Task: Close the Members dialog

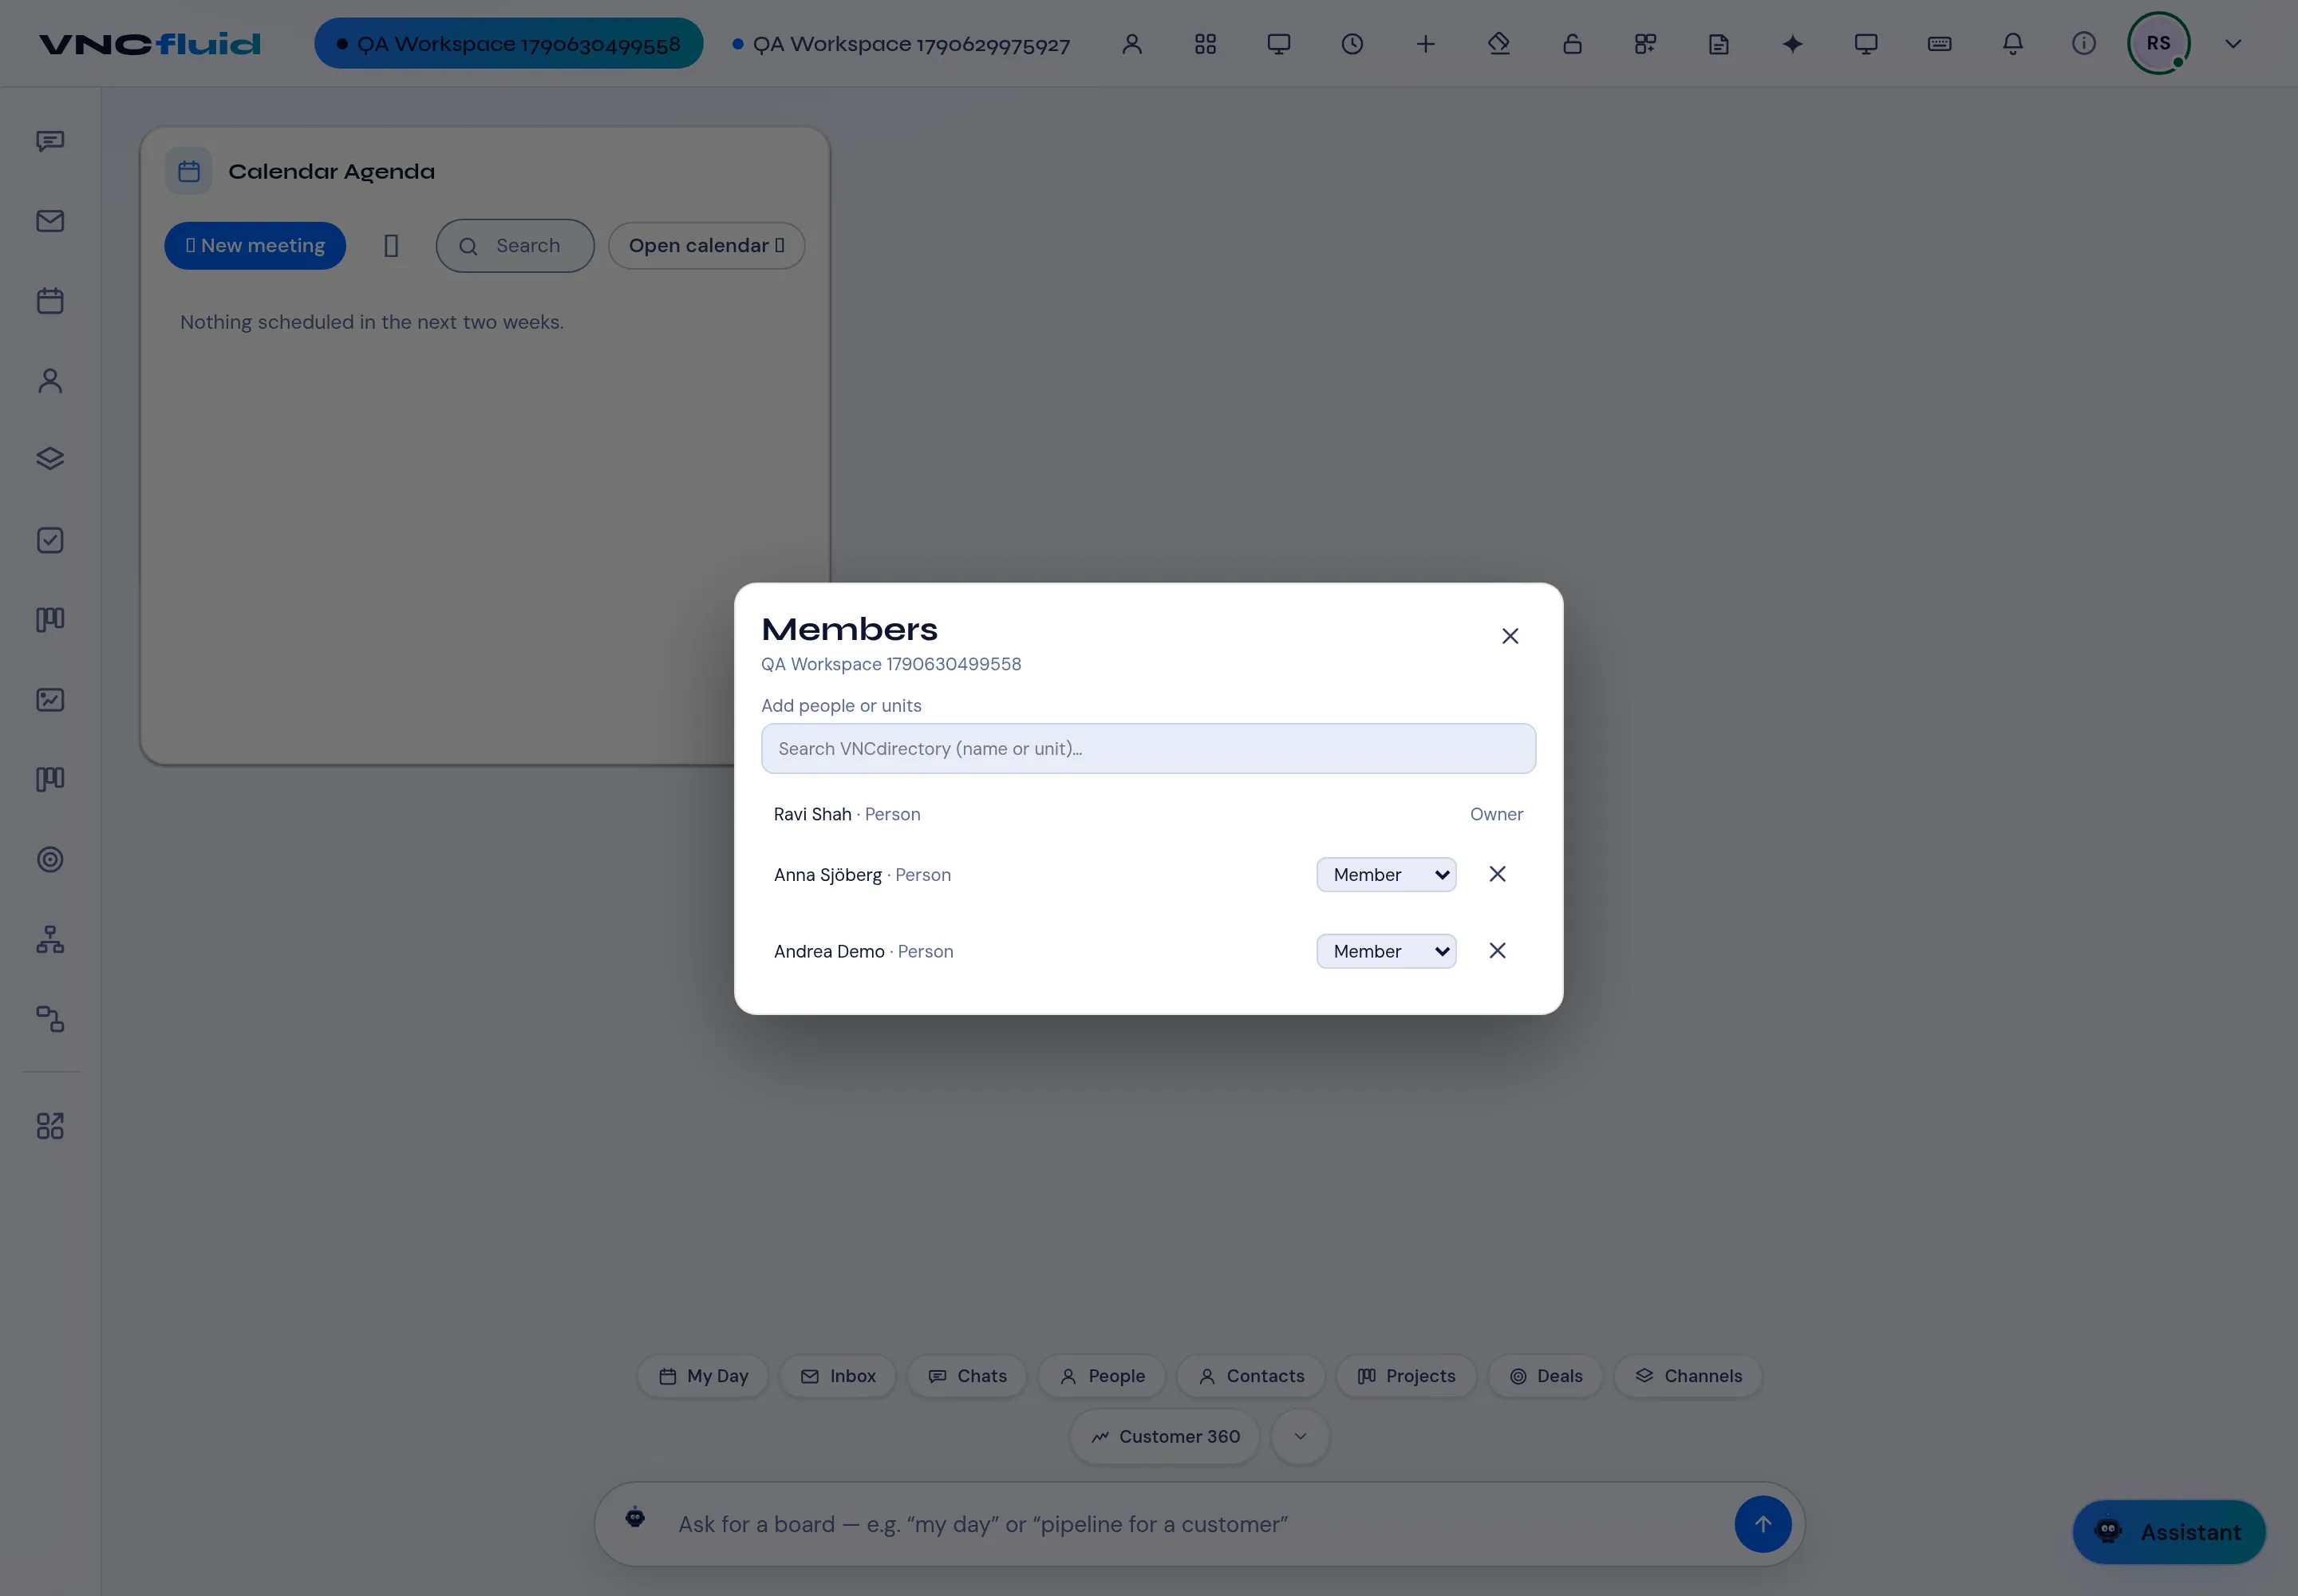Action: coord(1510,636)
